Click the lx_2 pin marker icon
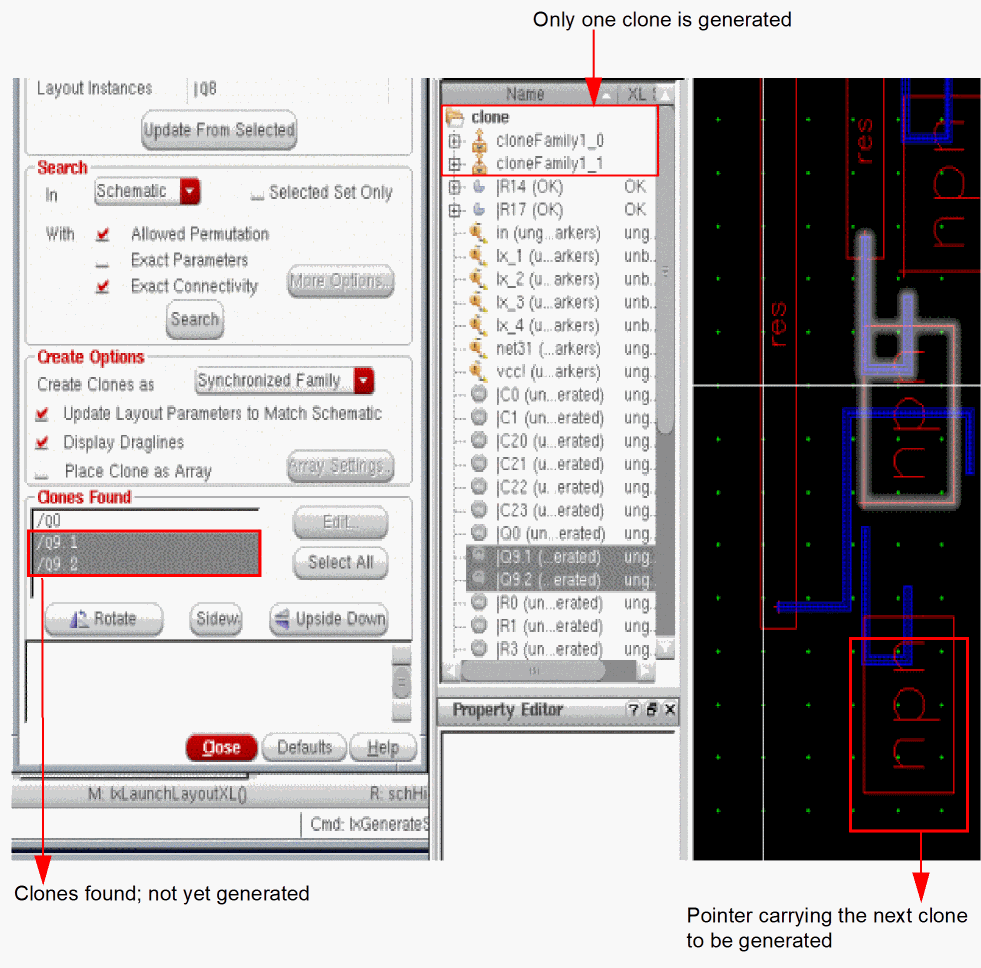981x968 pixels. point(479,279)
